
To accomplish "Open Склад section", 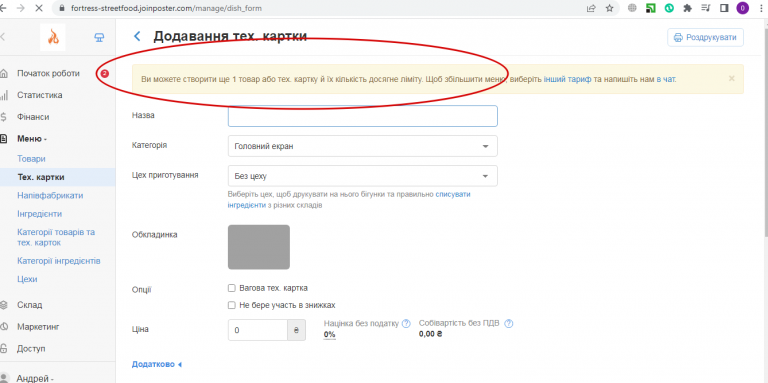I will click(29, 305).
